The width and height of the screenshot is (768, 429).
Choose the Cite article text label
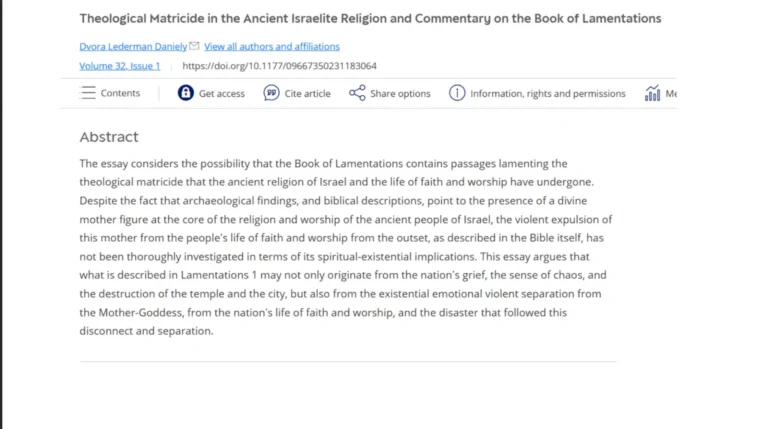(x=307, y=93)
